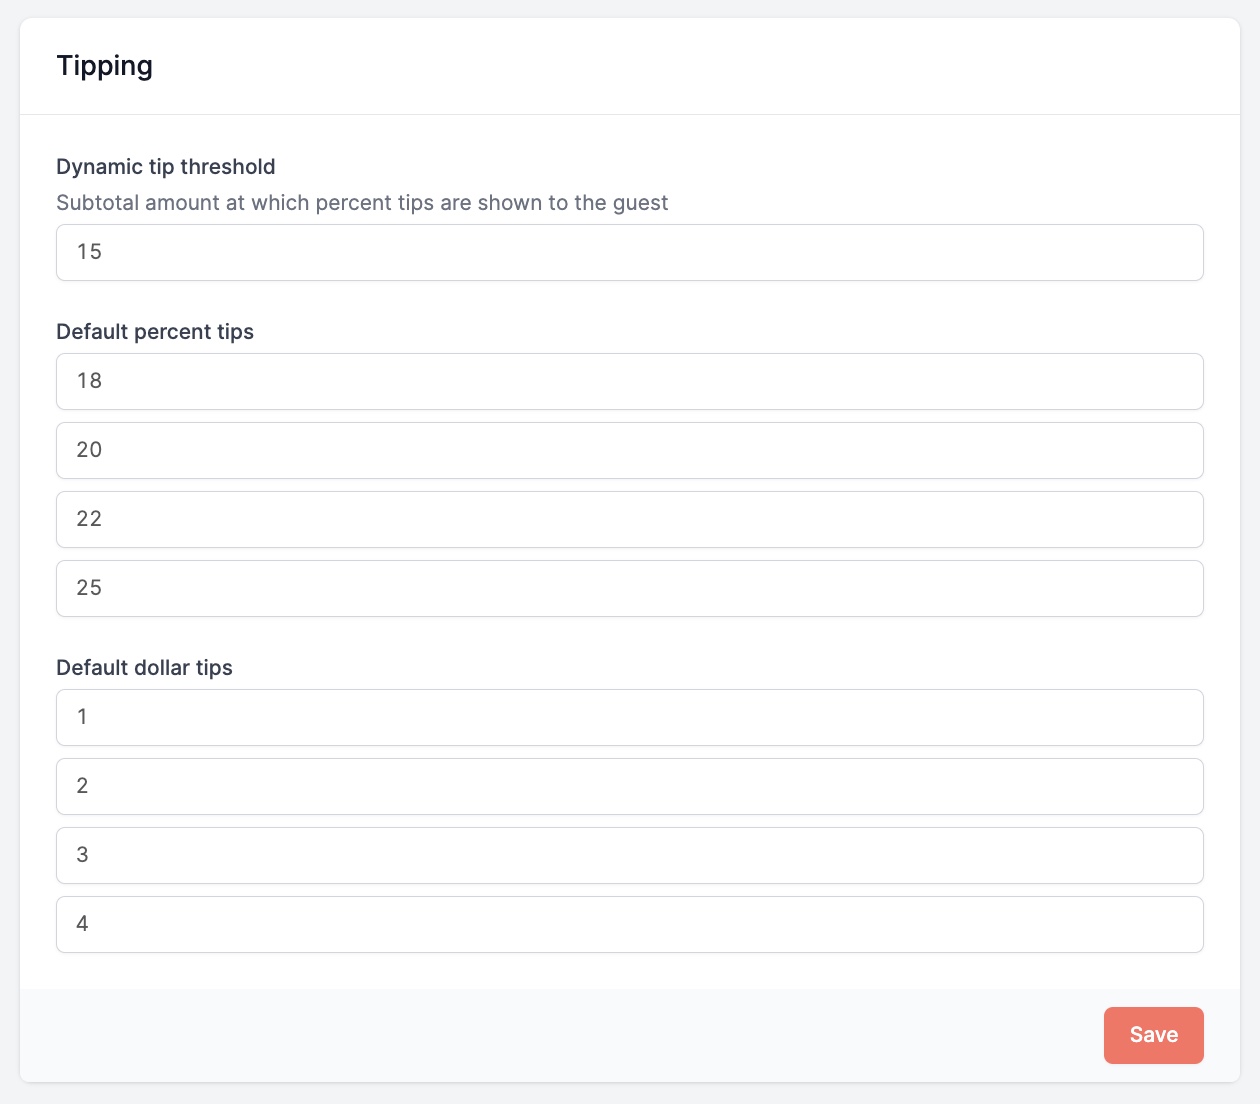Save the tipping settings
The image size is (1260, 1104).
tap(1153, 1035)
